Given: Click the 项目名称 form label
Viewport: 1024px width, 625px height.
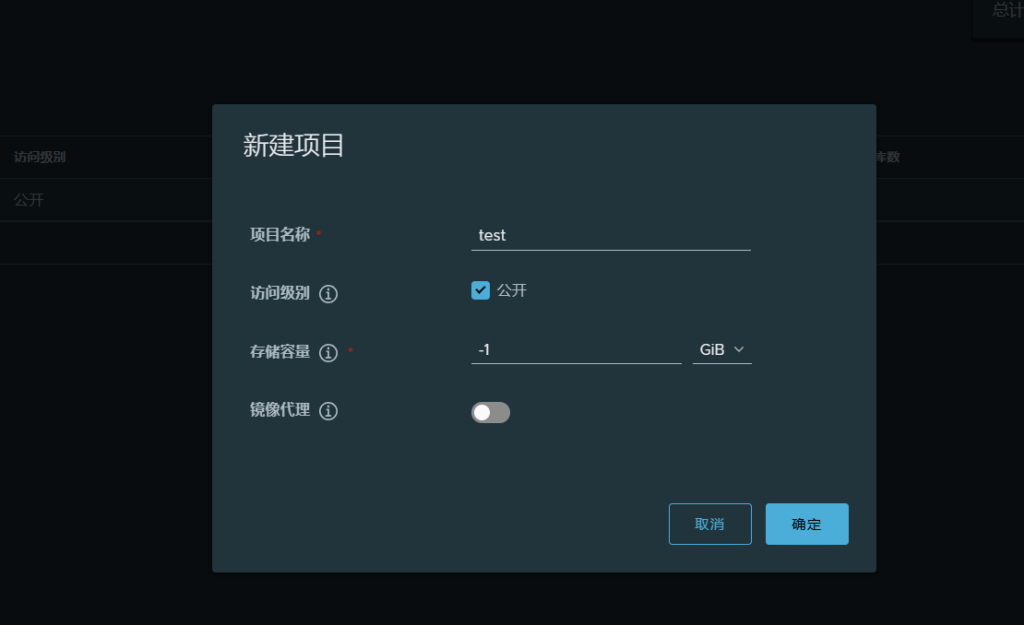Looking at the screenshot, I should pyautogui.click(x=279, y=234).
